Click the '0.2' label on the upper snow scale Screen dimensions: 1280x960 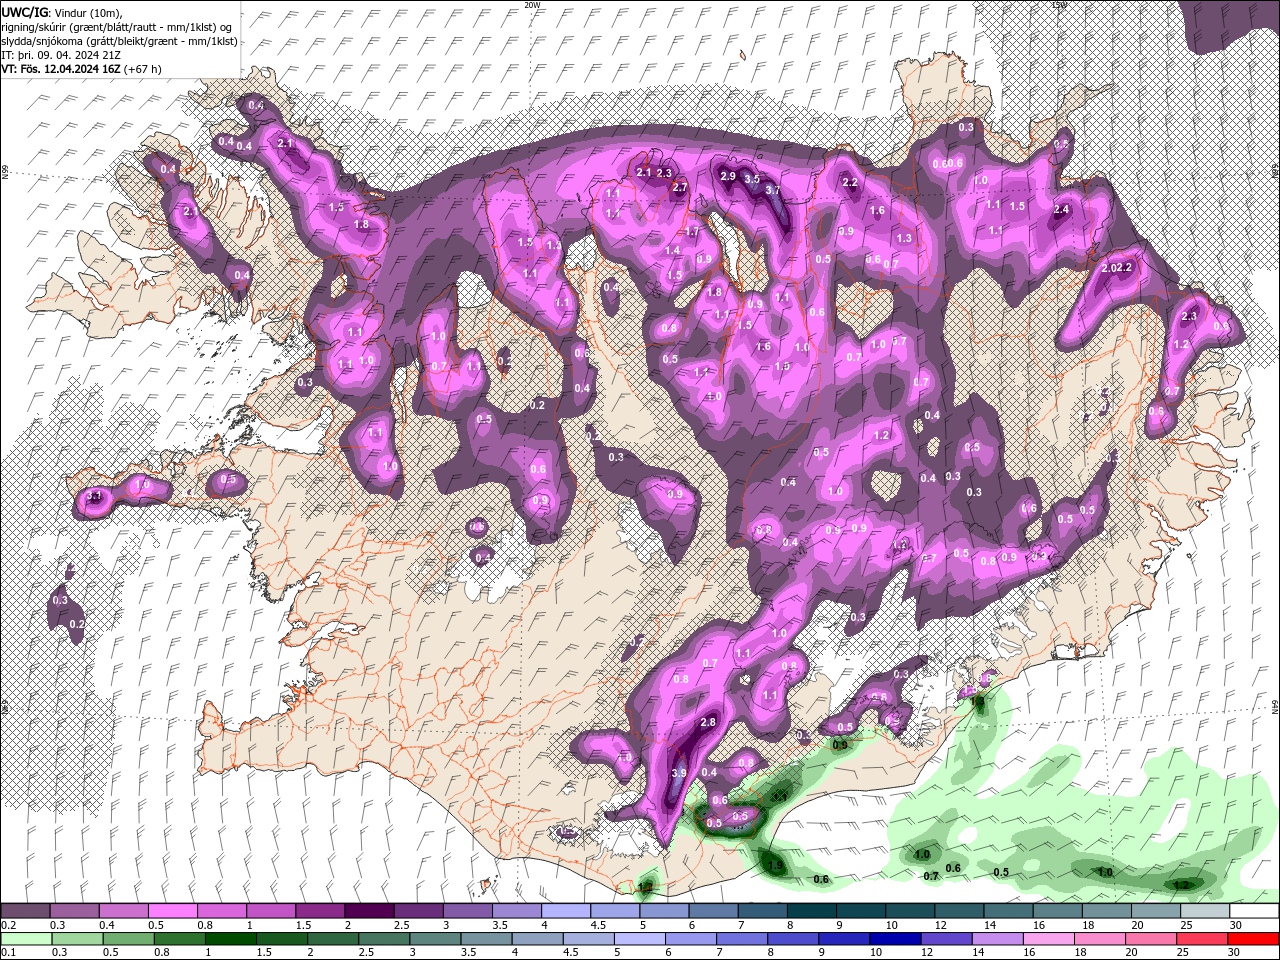pyautogui.click(x=9, y=925)
